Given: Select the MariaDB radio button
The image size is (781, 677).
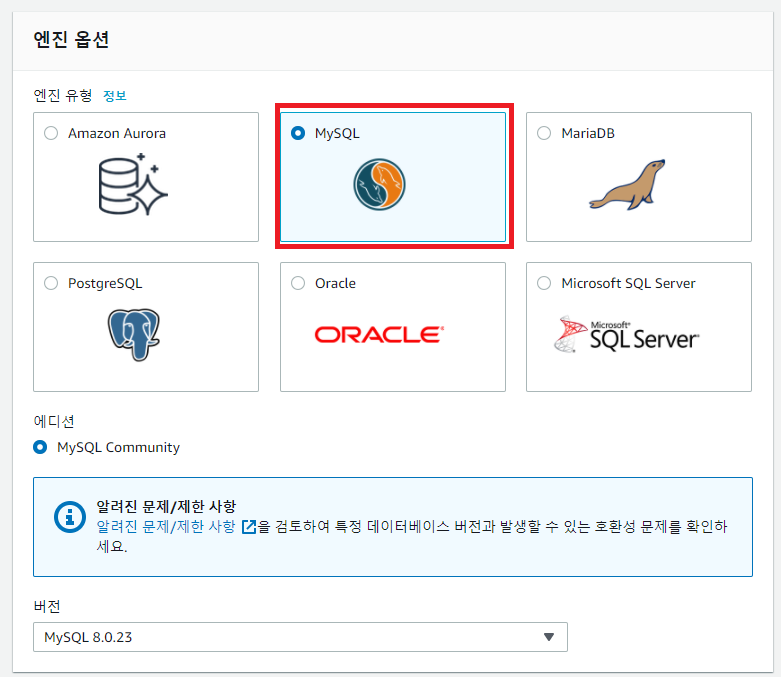Looking at the screenshot, I should (544, 133).
